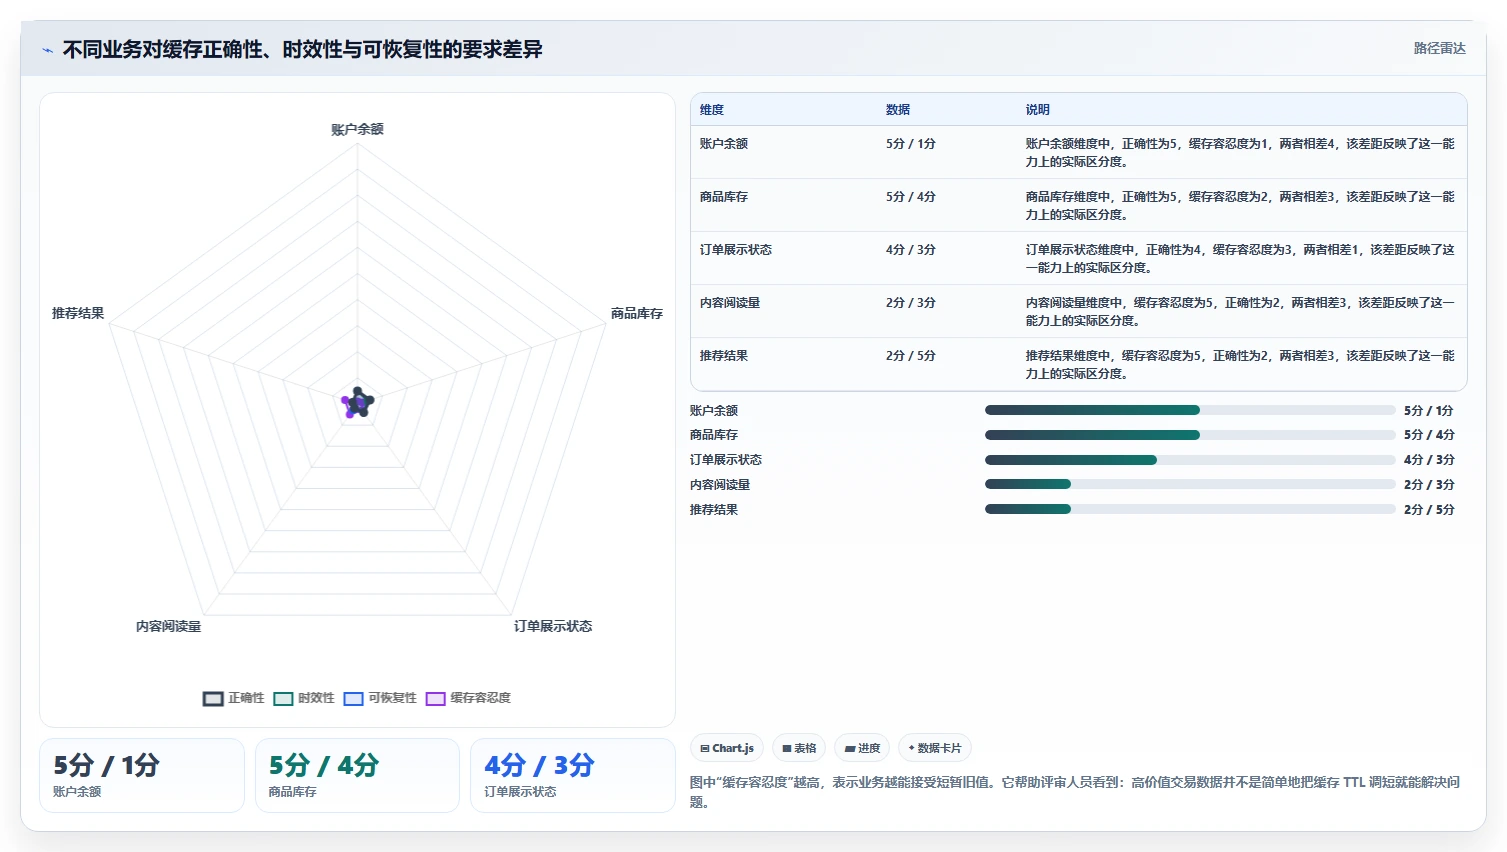This screenshot has height=852, width=1507.
Task: Click the 内容阅读量维度中 description text
Action: click(1240, 312)
